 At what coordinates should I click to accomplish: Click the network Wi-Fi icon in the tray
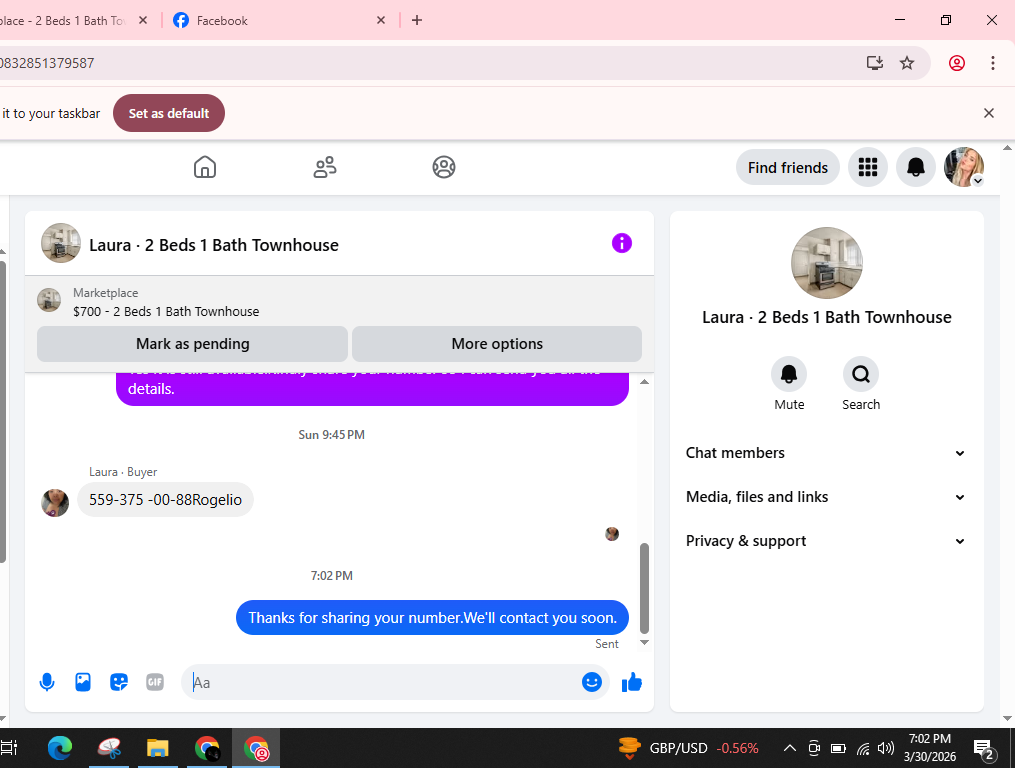(863, 749)
